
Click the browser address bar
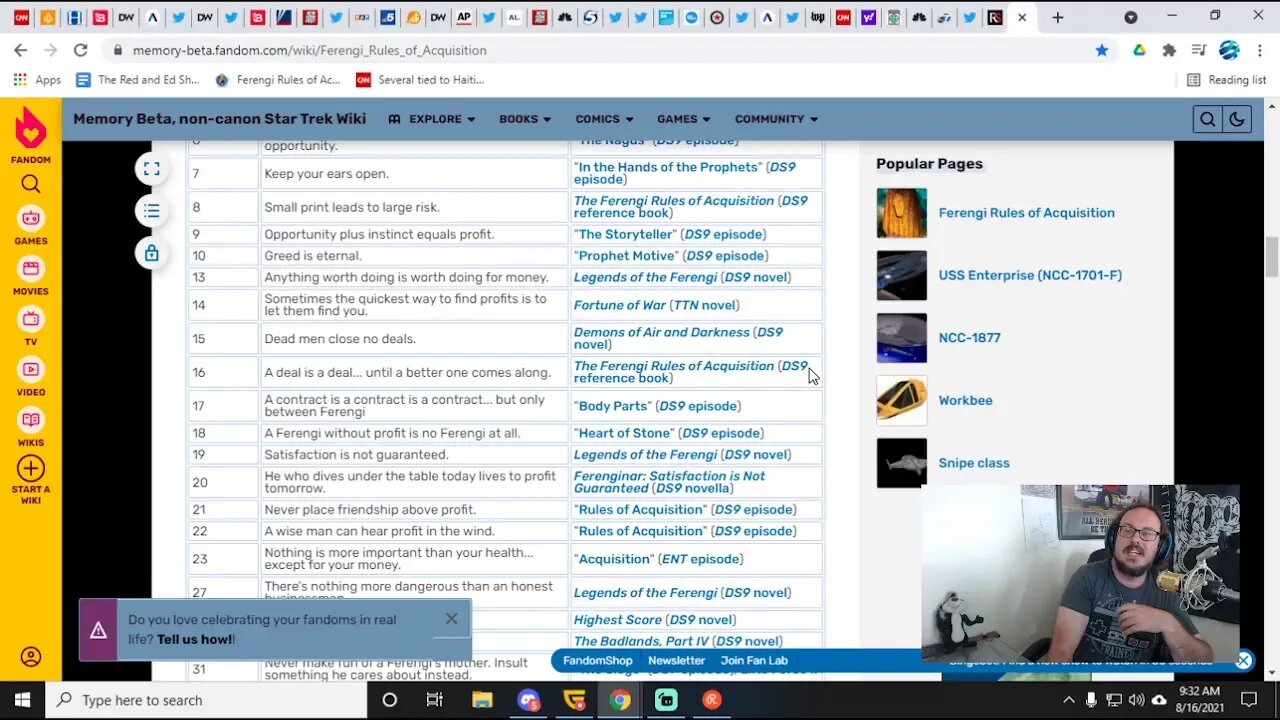point(600,50)
